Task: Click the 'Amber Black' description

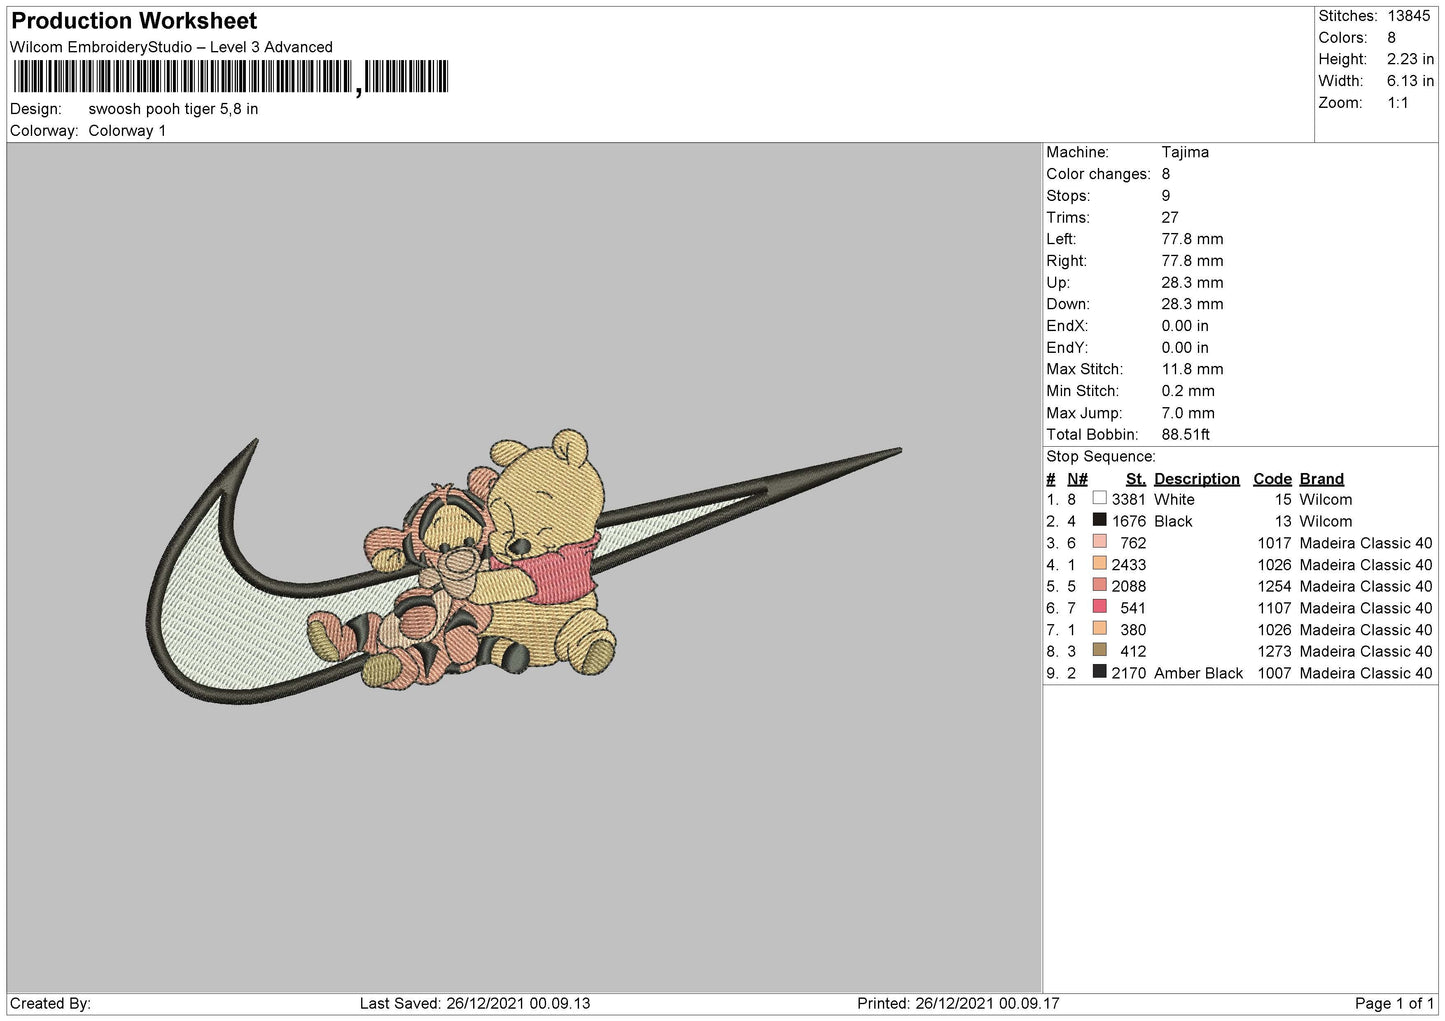Action: tap(1198, 673)
